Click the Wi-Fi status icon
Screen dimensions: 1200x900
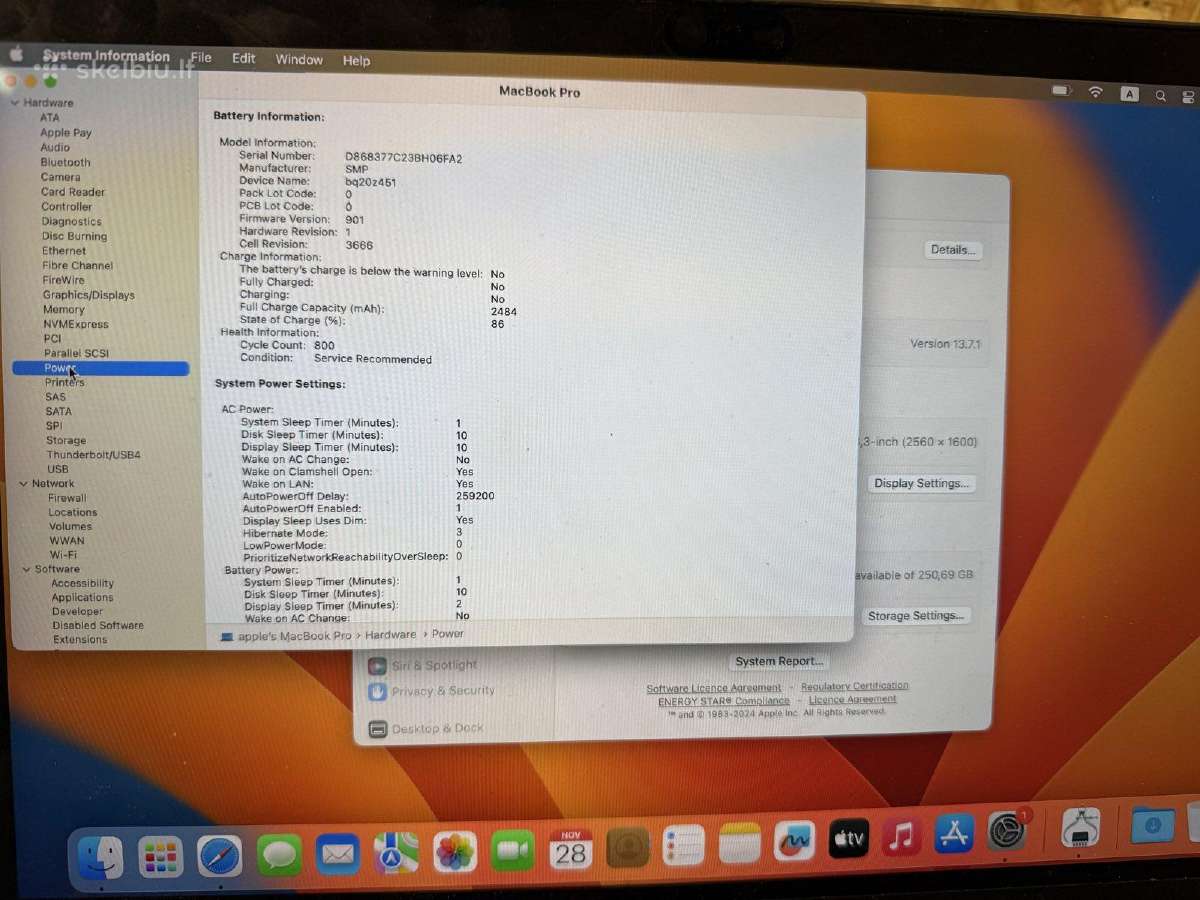pyautogui.click(x=1096, y=92)
